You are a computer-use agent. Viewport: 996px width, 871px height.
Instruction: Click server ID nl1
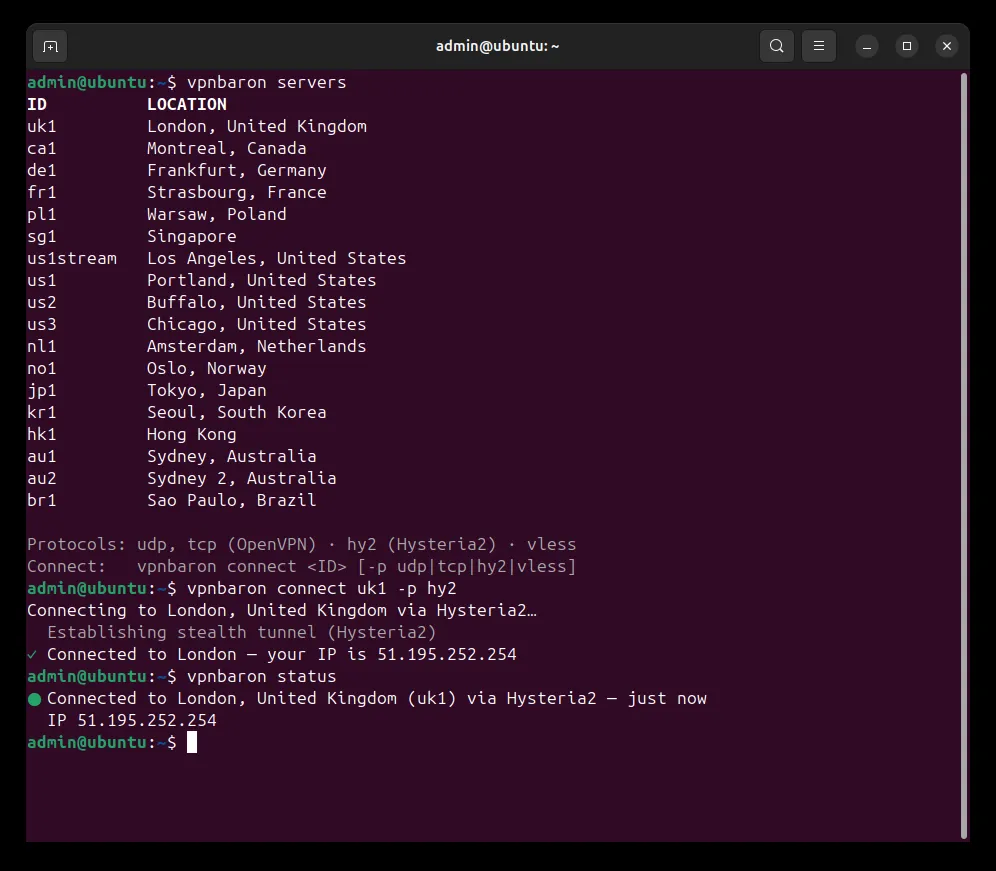(x=42, y=346)
